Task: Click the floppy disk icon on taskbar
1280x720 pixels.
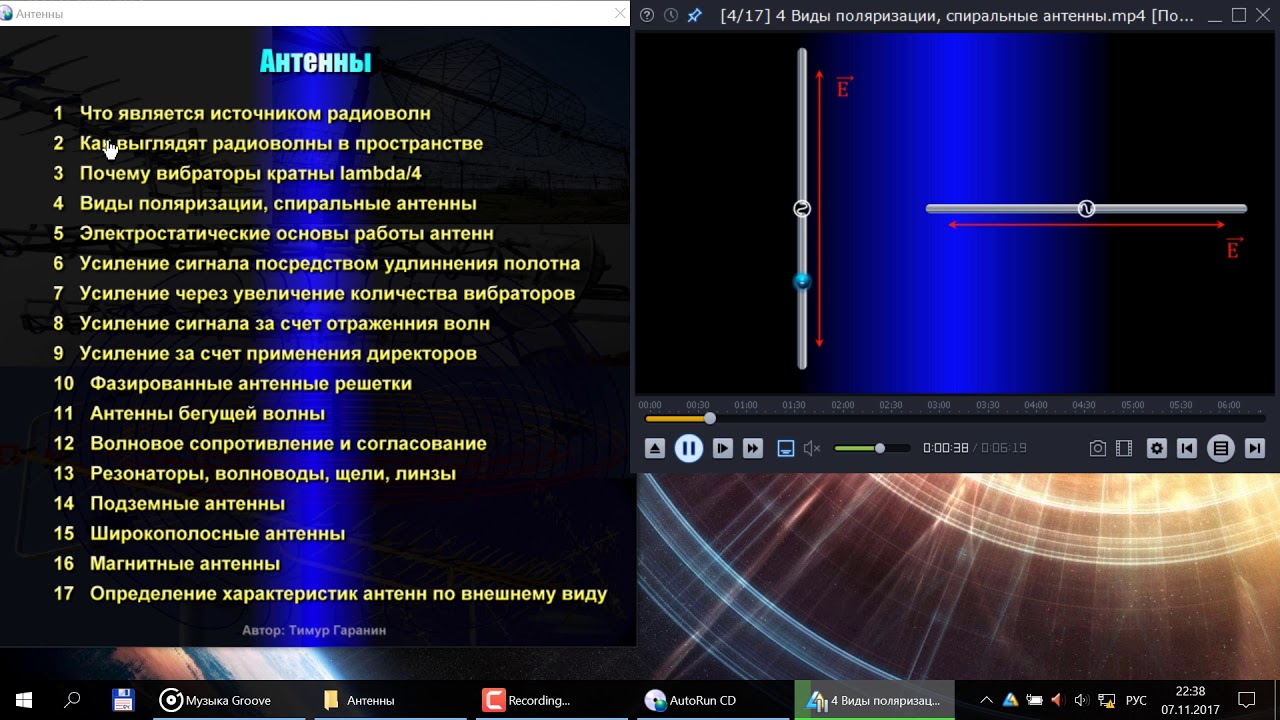Action: point(123,700)
